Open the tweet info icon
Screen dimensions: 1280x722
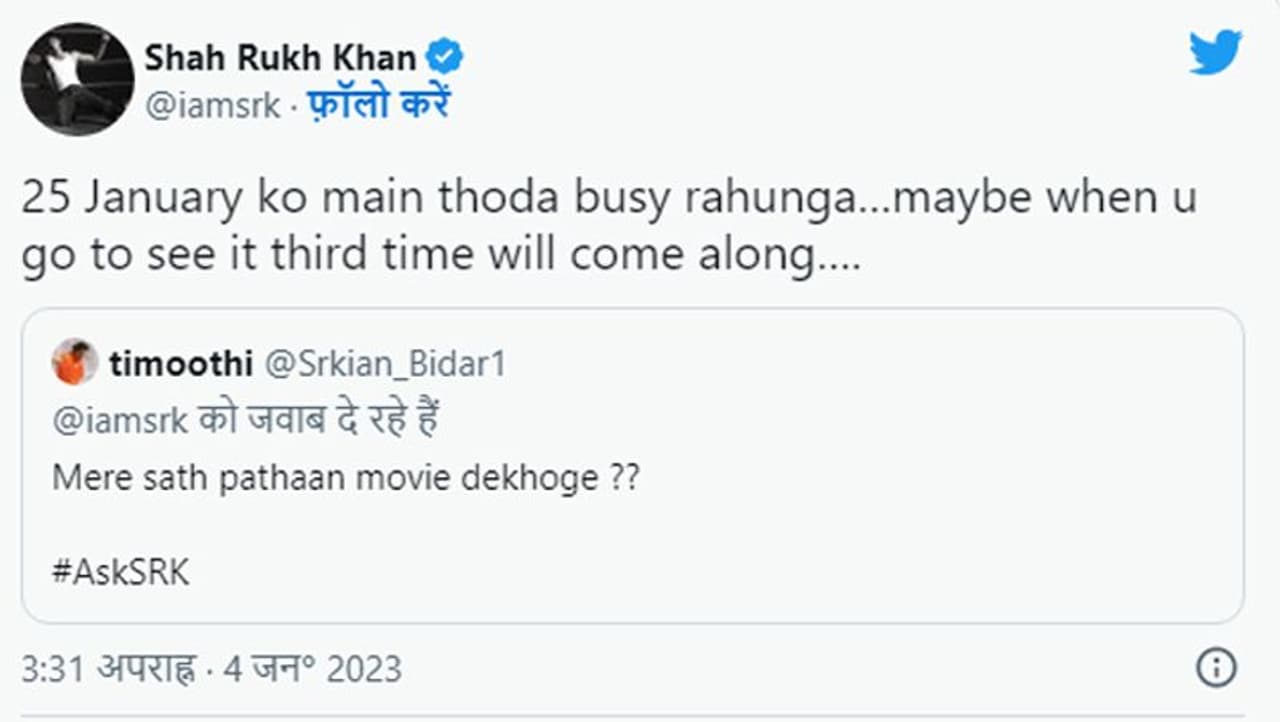(x=1216, y=668)
